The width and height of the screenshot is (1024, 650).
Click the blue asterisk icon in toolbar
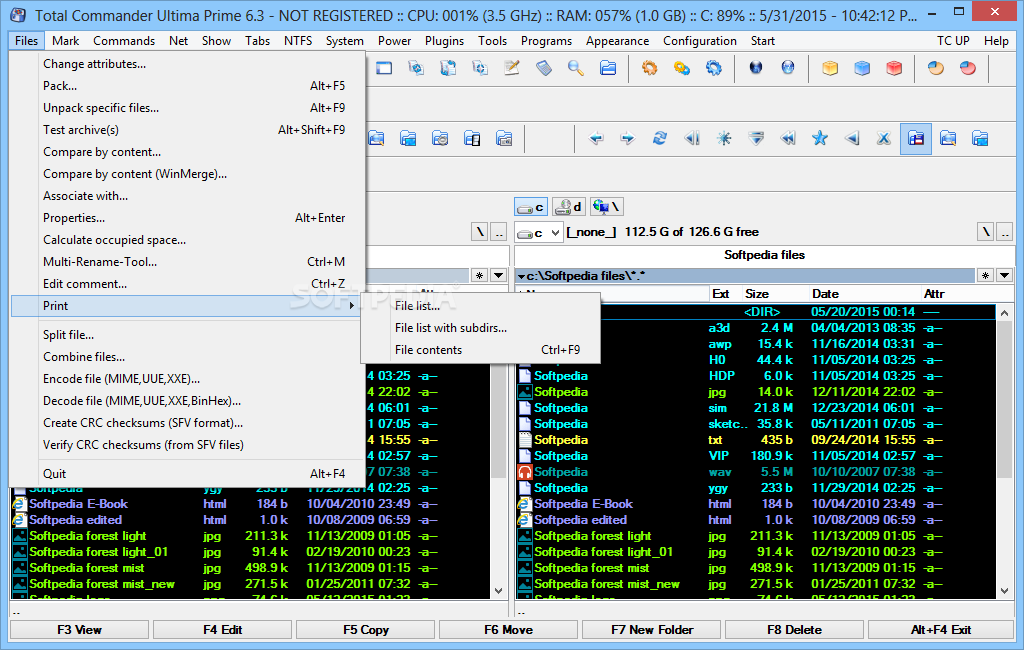click(x=724, y=138)
